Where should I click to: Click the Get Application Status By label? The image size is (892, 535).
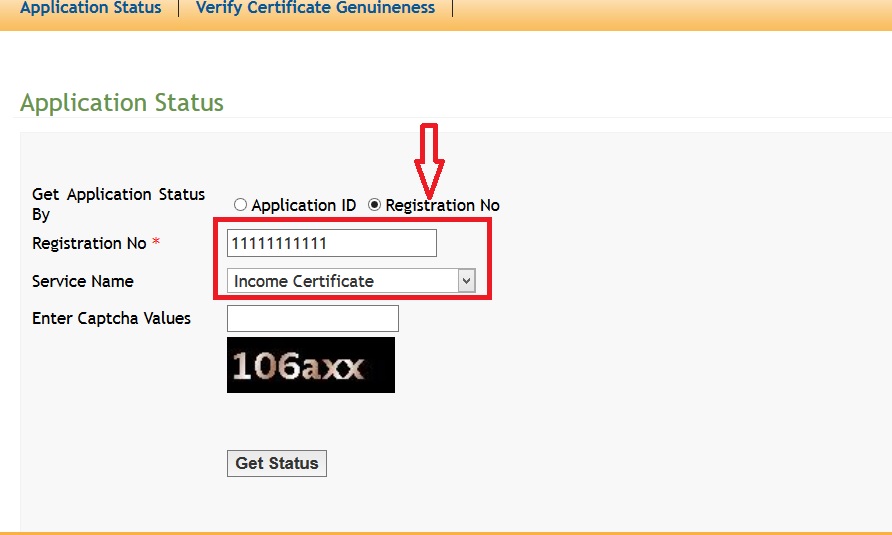tap(118, 204)
